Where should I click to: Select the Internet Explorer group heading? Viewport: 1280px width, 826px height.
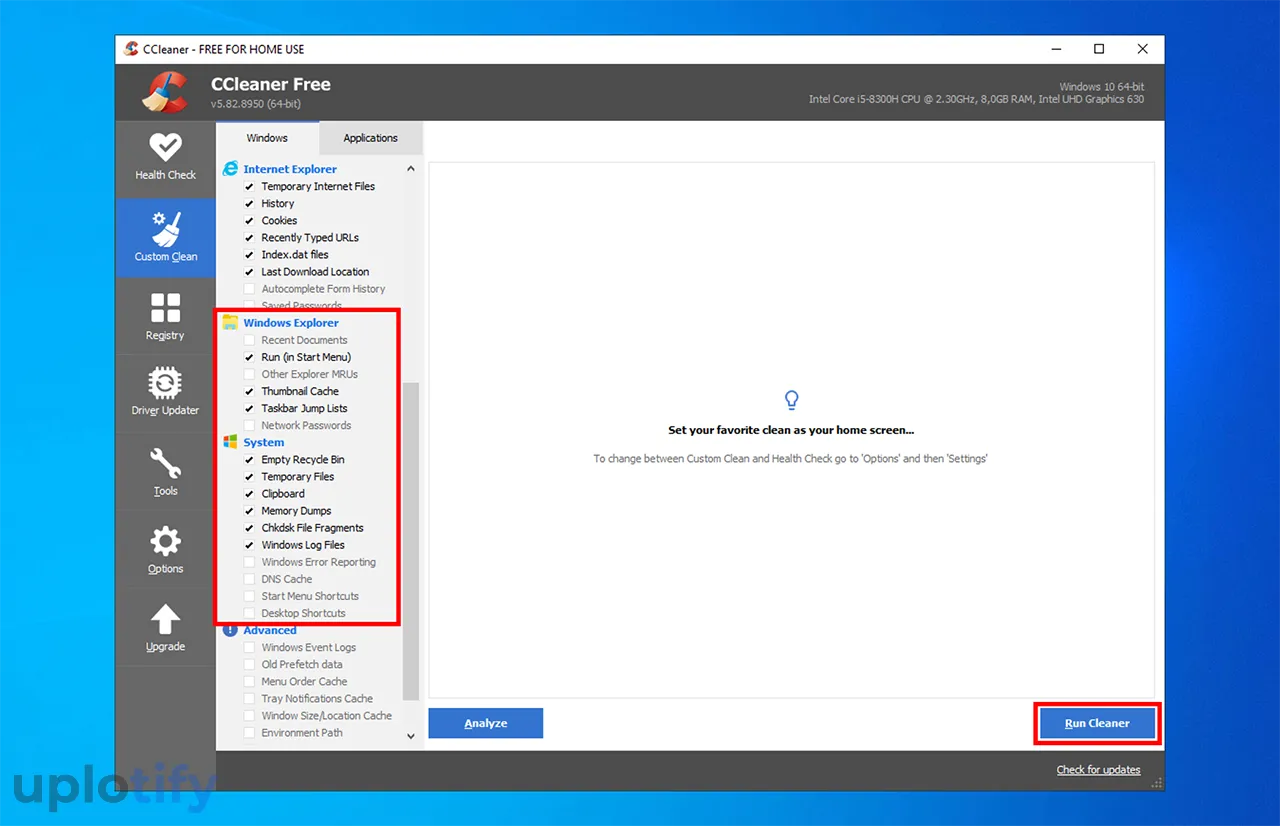click(x=290, y=169)
